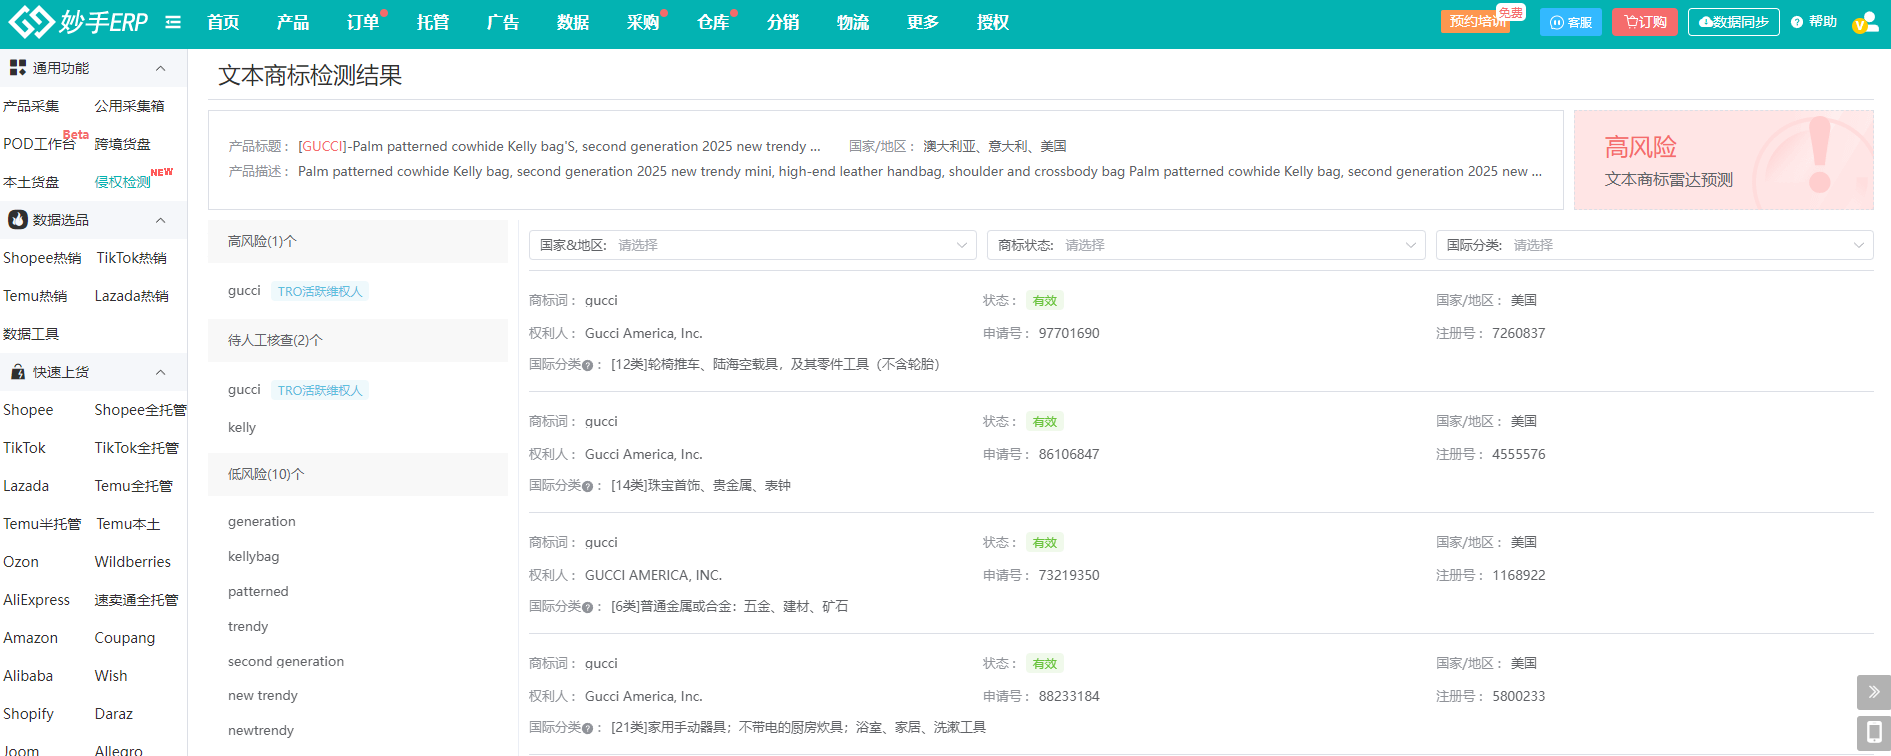Click the 通用功能 grid icon
This screenshot has width=1891, height=756.
pyautogui.click(x=18, y=68)
